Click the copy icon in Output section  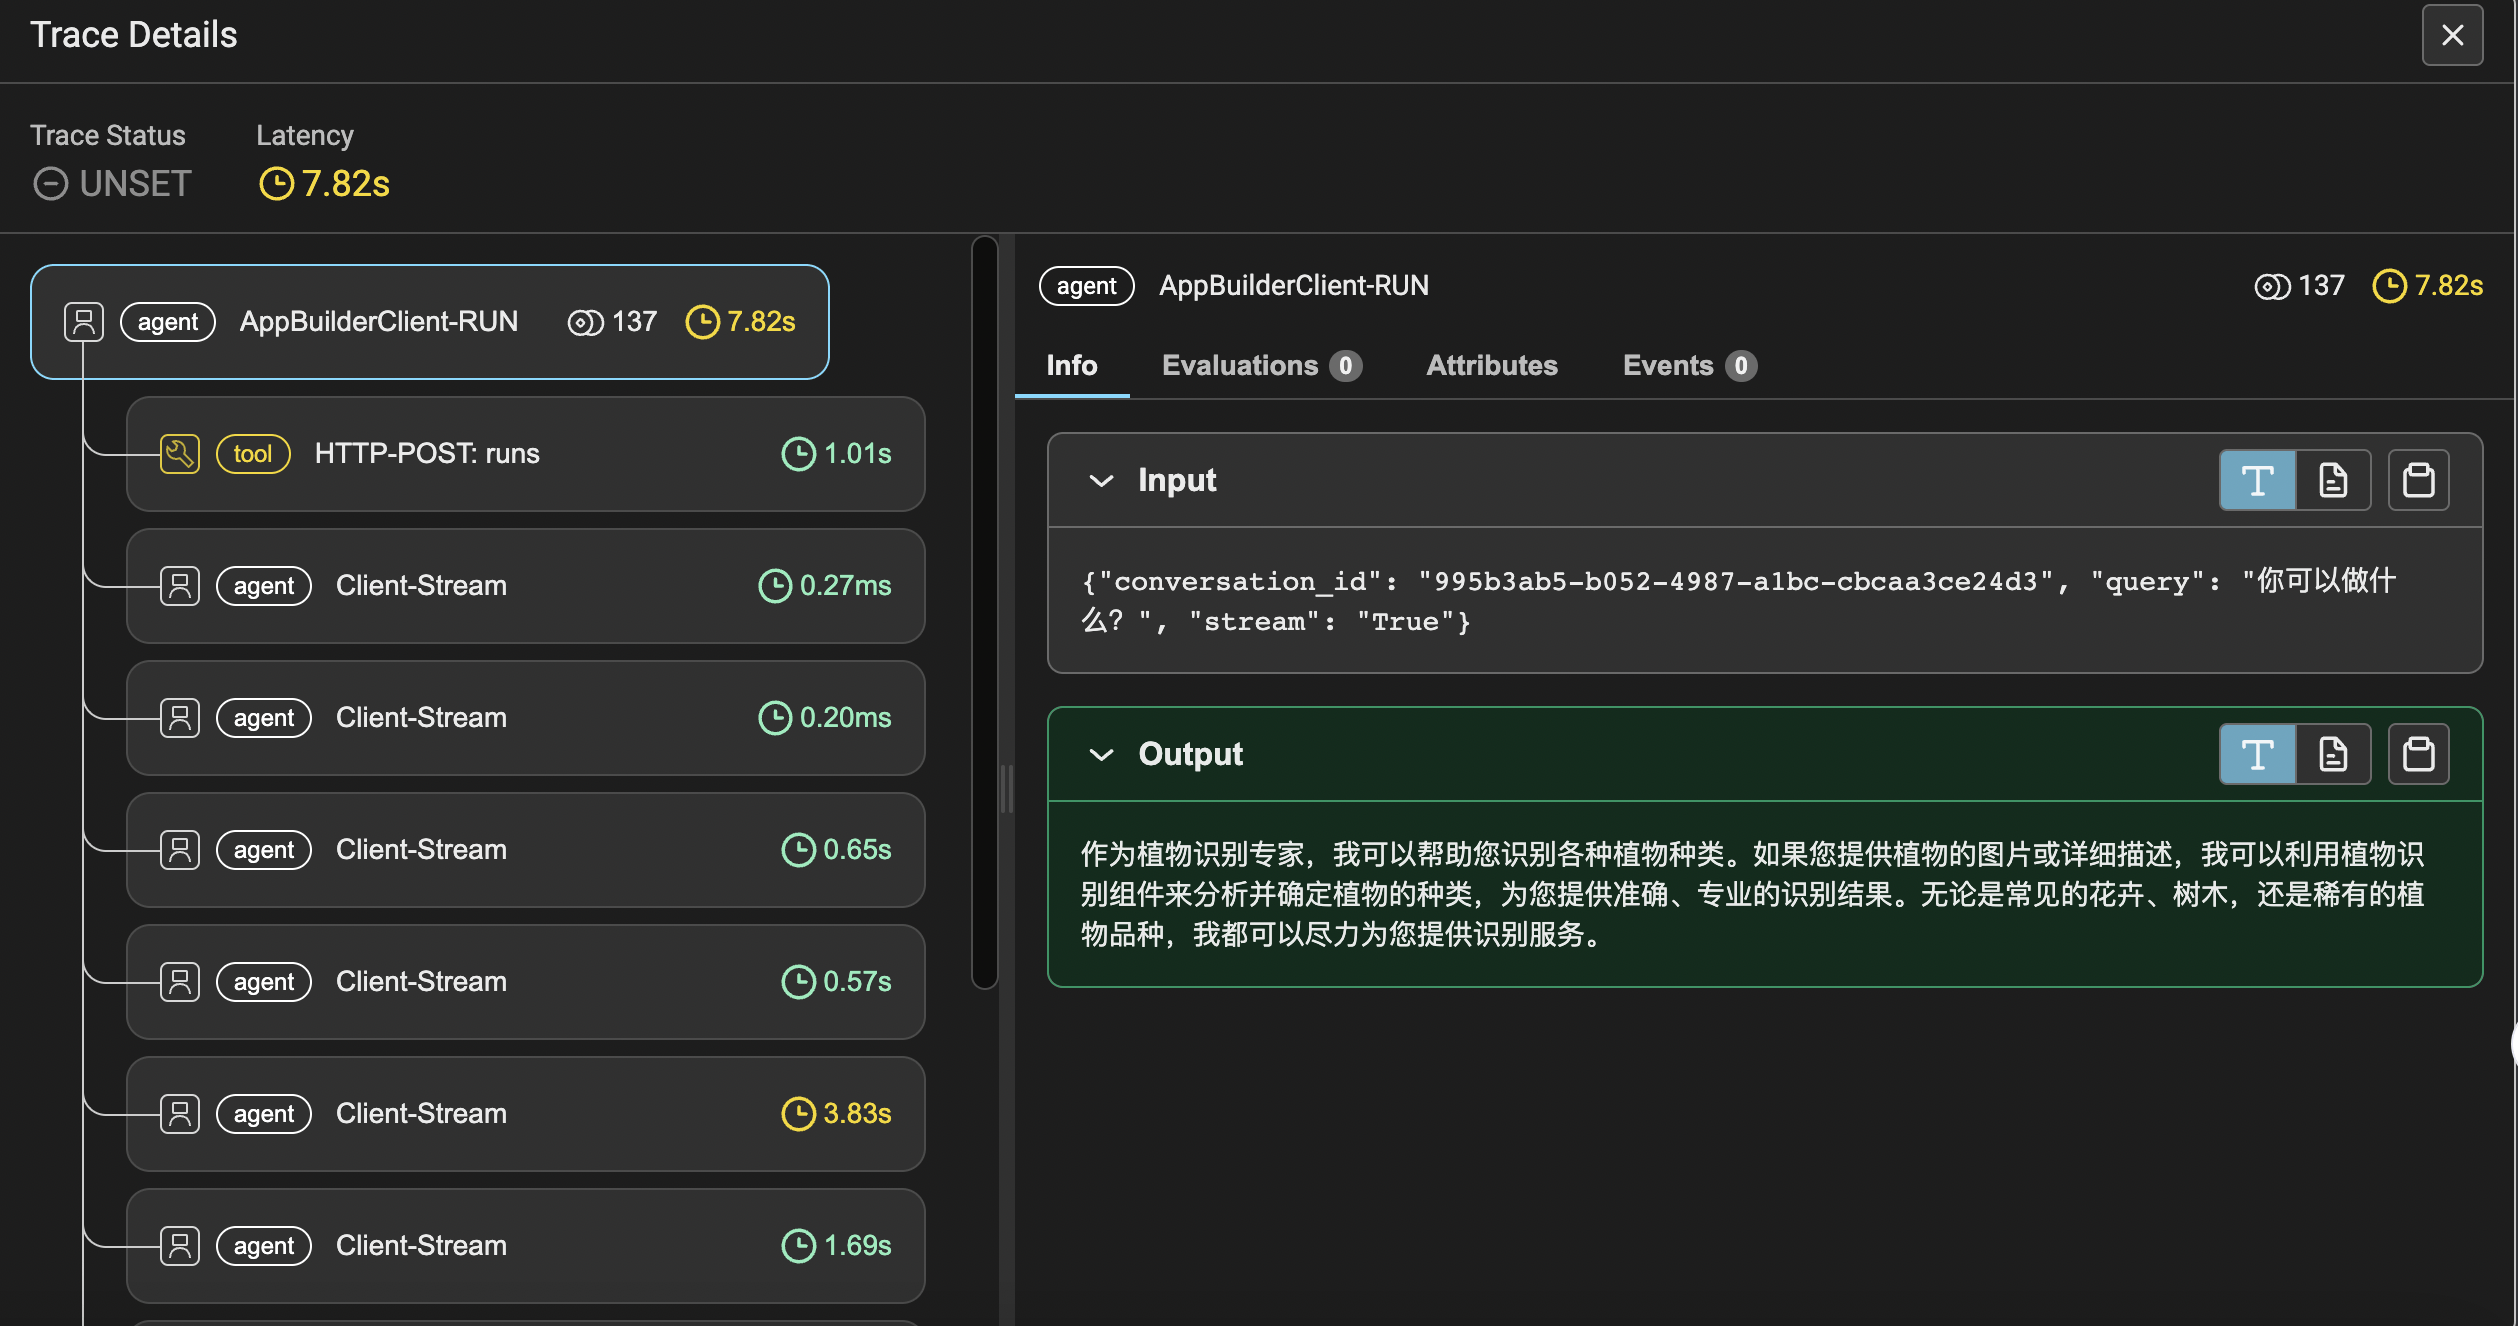point(2418,753)
